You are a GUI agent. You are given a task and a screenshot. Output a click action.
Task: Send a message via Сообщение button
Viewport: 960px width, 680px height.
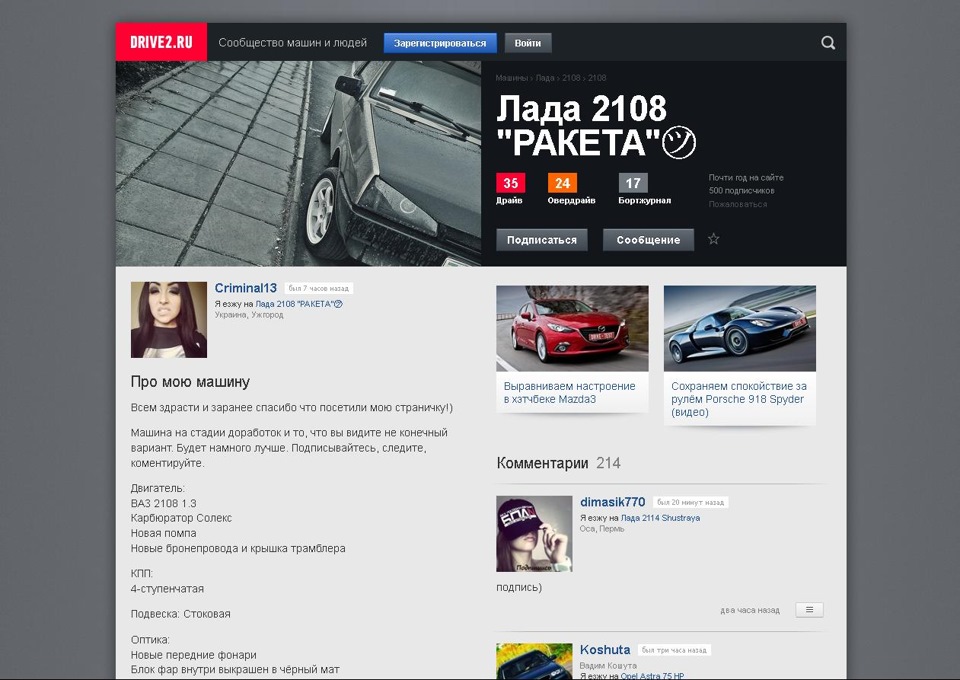pyautogui.click(x=648, y=240)
